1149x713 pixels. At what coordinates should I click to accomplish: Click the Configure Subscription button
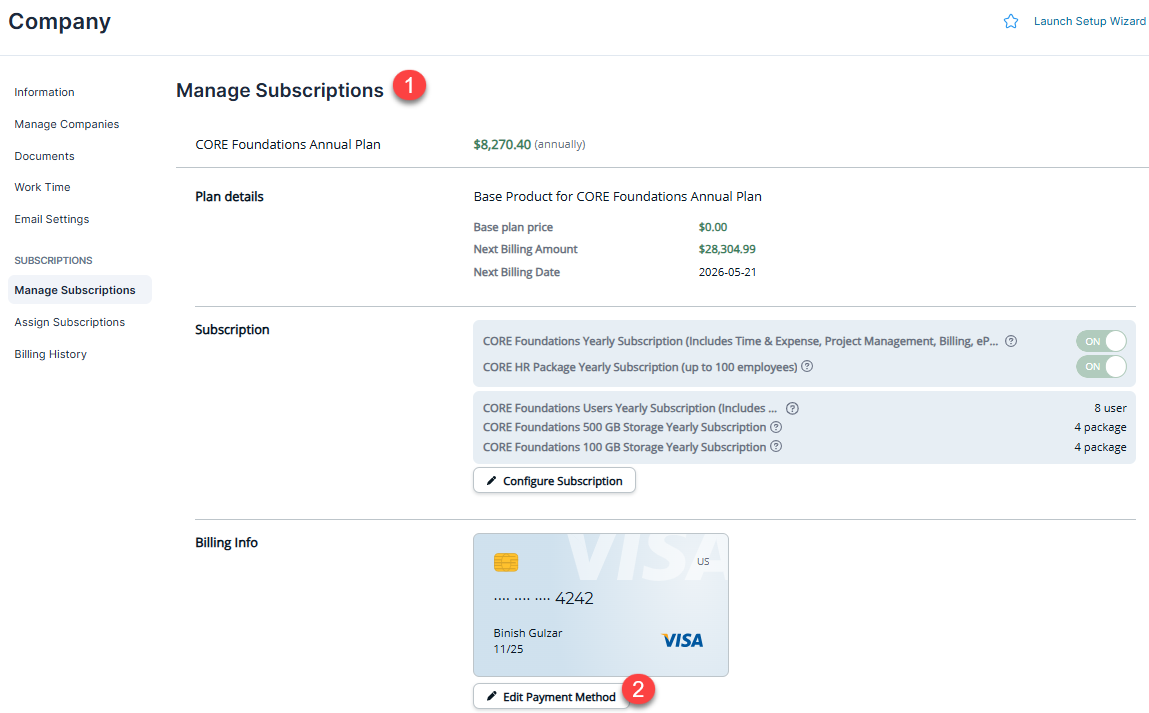tap(554, 481)
